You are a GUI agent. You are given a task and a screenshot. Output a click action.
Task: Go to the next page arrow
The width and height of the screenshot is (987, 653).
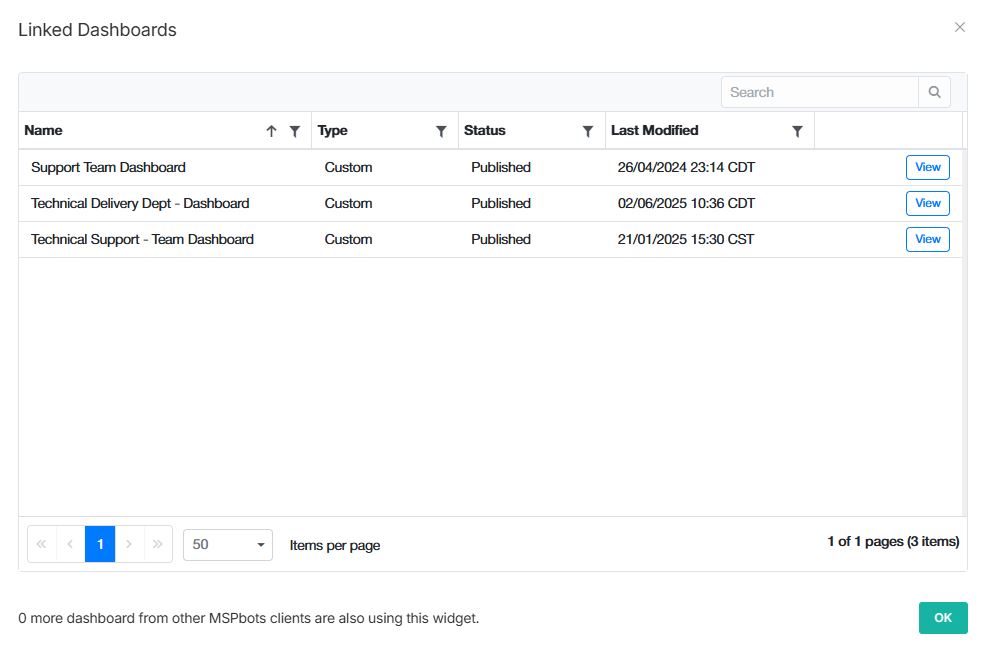129,544
